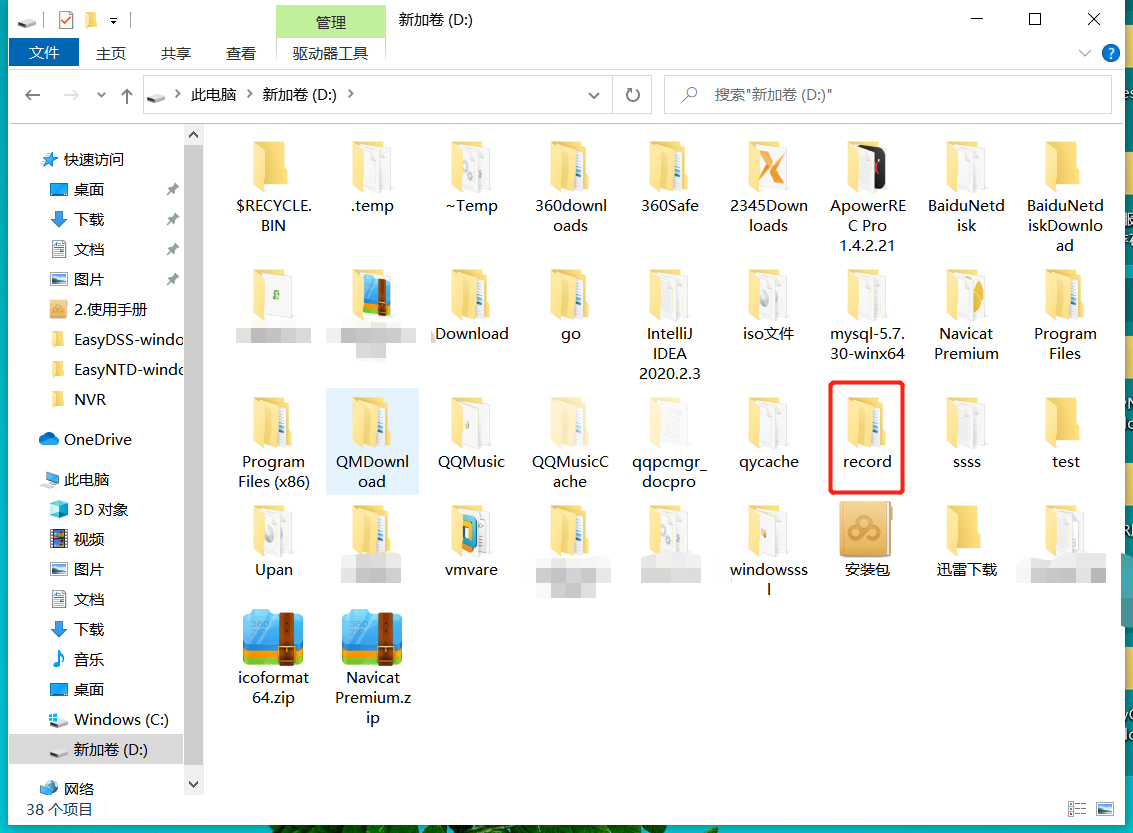This screenshot has height=833, width=1133.
Task: Select the BaiduNetdisk folder
Action: 966,186
